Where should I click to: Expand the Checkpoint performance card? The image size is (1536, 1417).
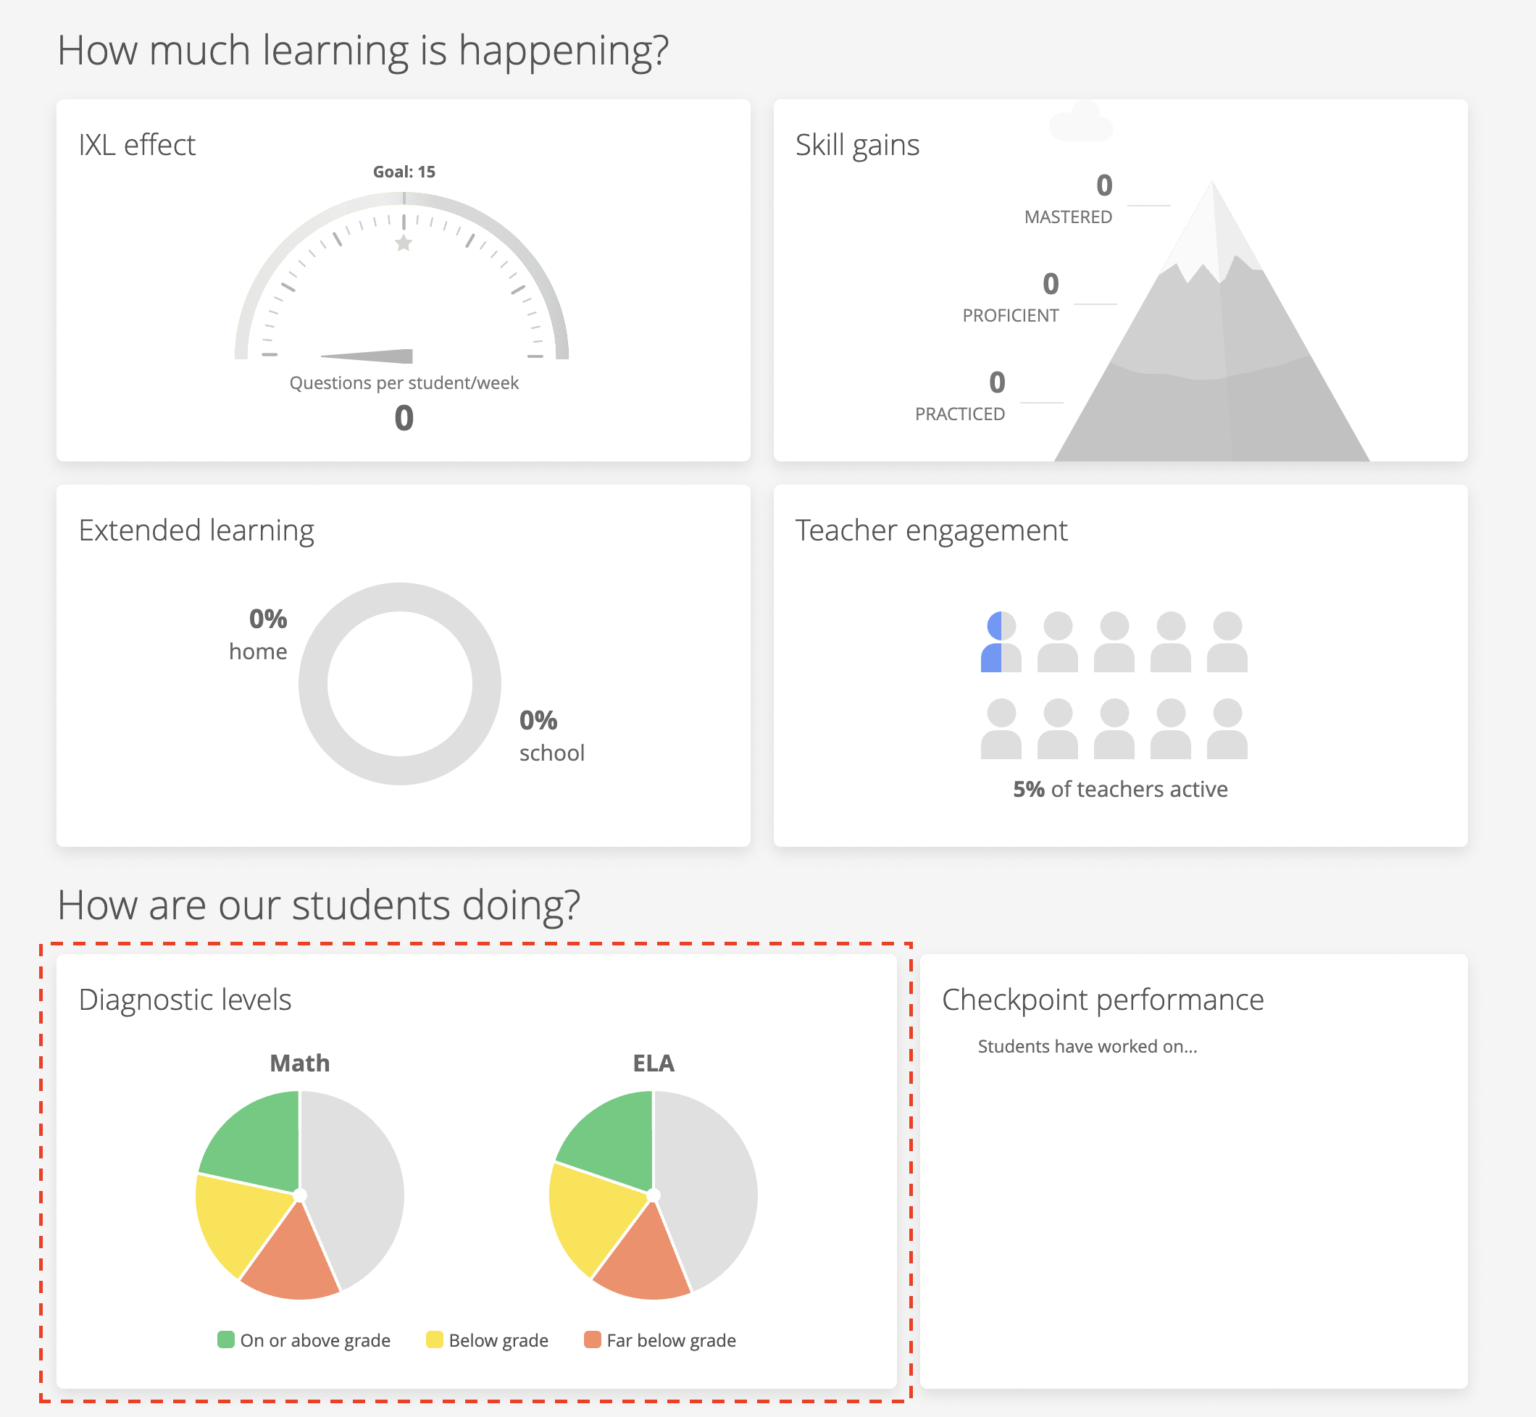click(1102, 999)
